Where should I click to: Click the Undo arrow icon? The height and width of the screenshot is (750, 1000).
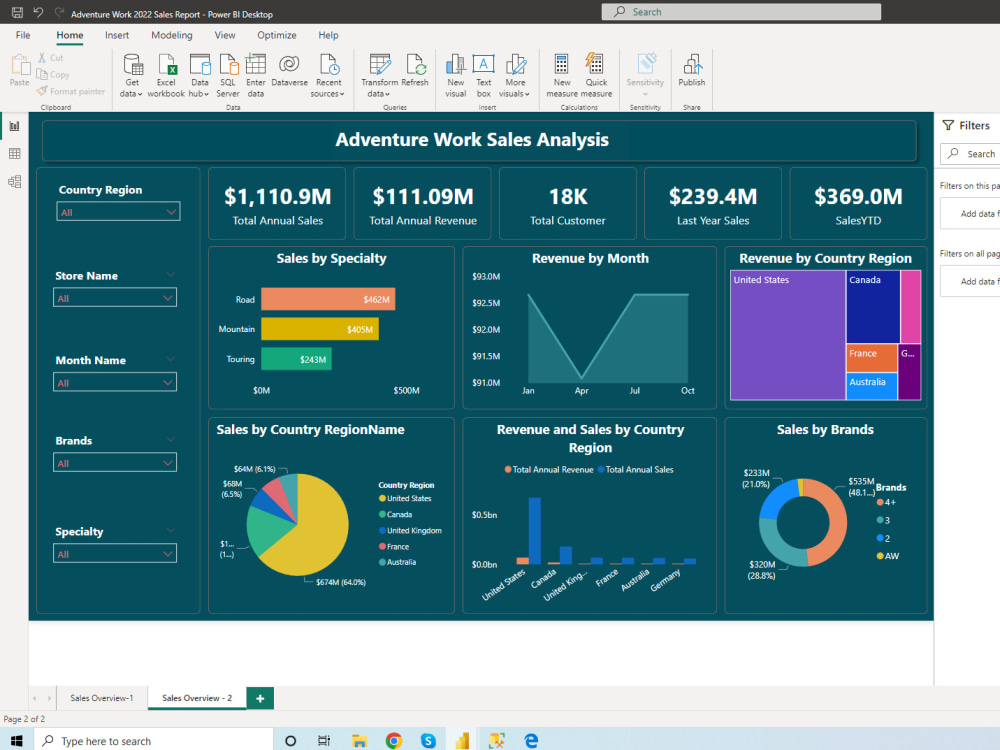tap(38, 12)
